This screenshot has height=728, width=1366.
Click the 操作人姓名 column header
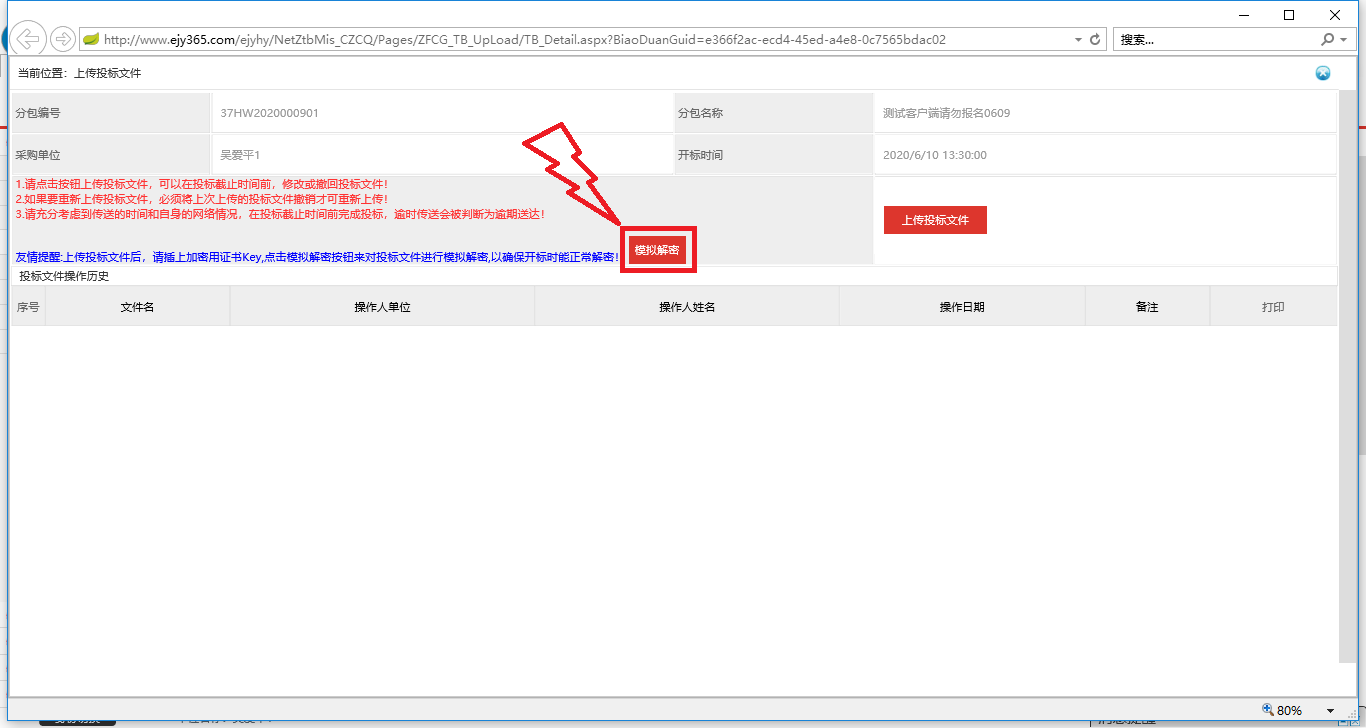click(x=687, y=307)
